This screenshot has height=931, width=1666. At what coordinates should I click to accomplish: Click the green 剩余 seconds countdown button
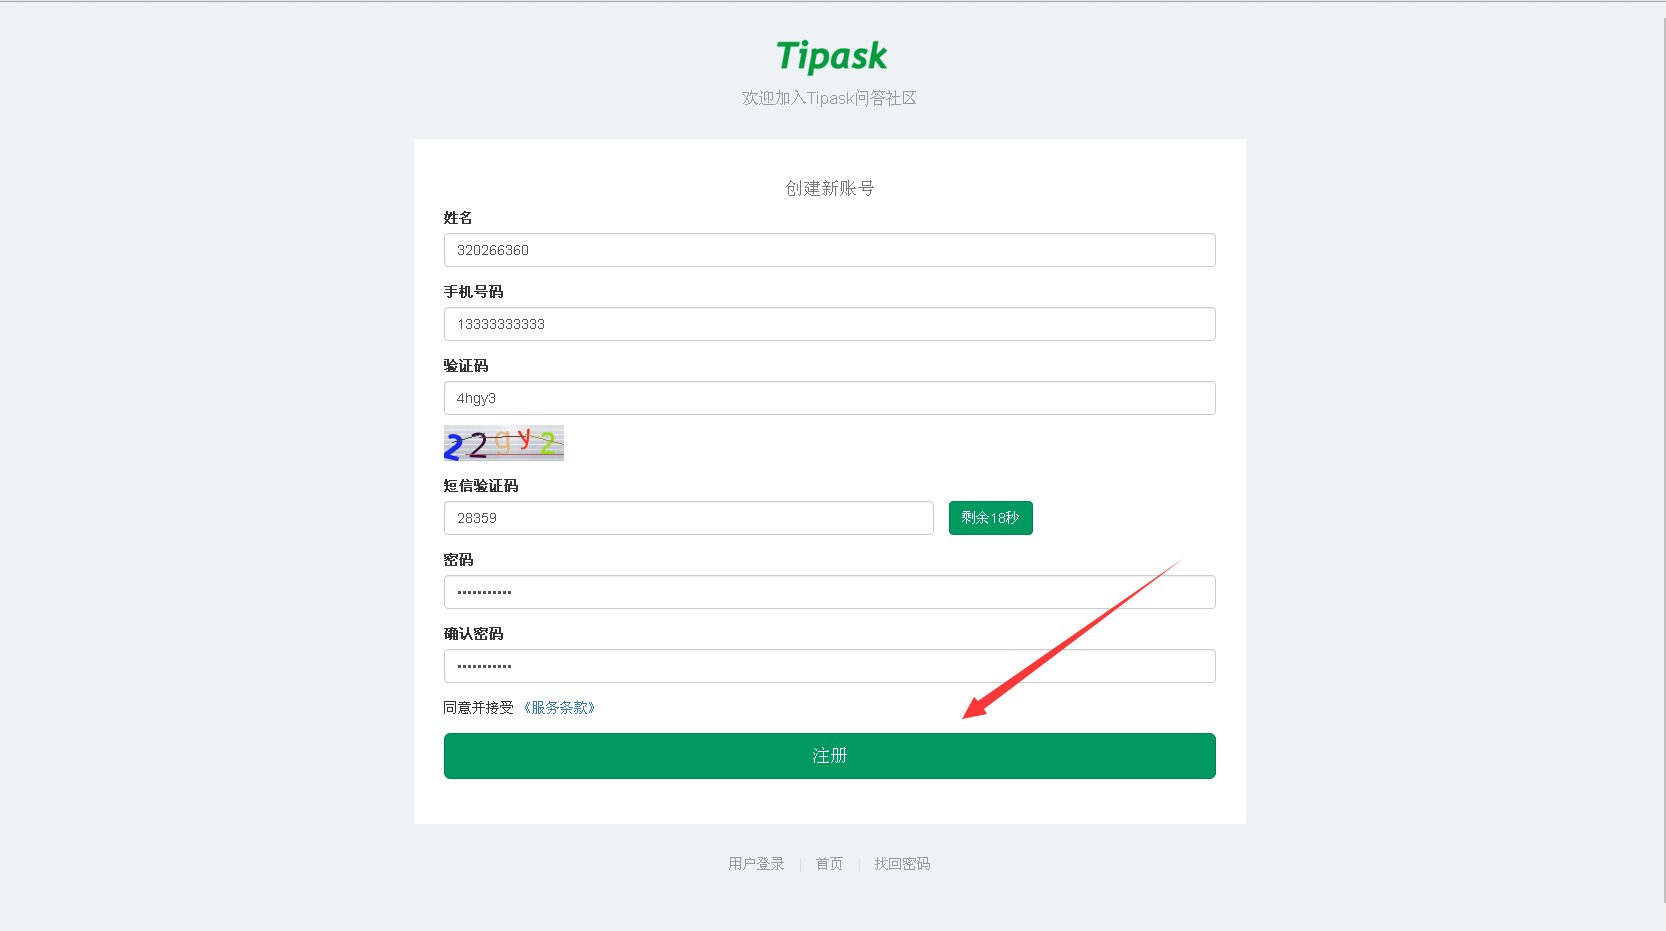[991, 518]
